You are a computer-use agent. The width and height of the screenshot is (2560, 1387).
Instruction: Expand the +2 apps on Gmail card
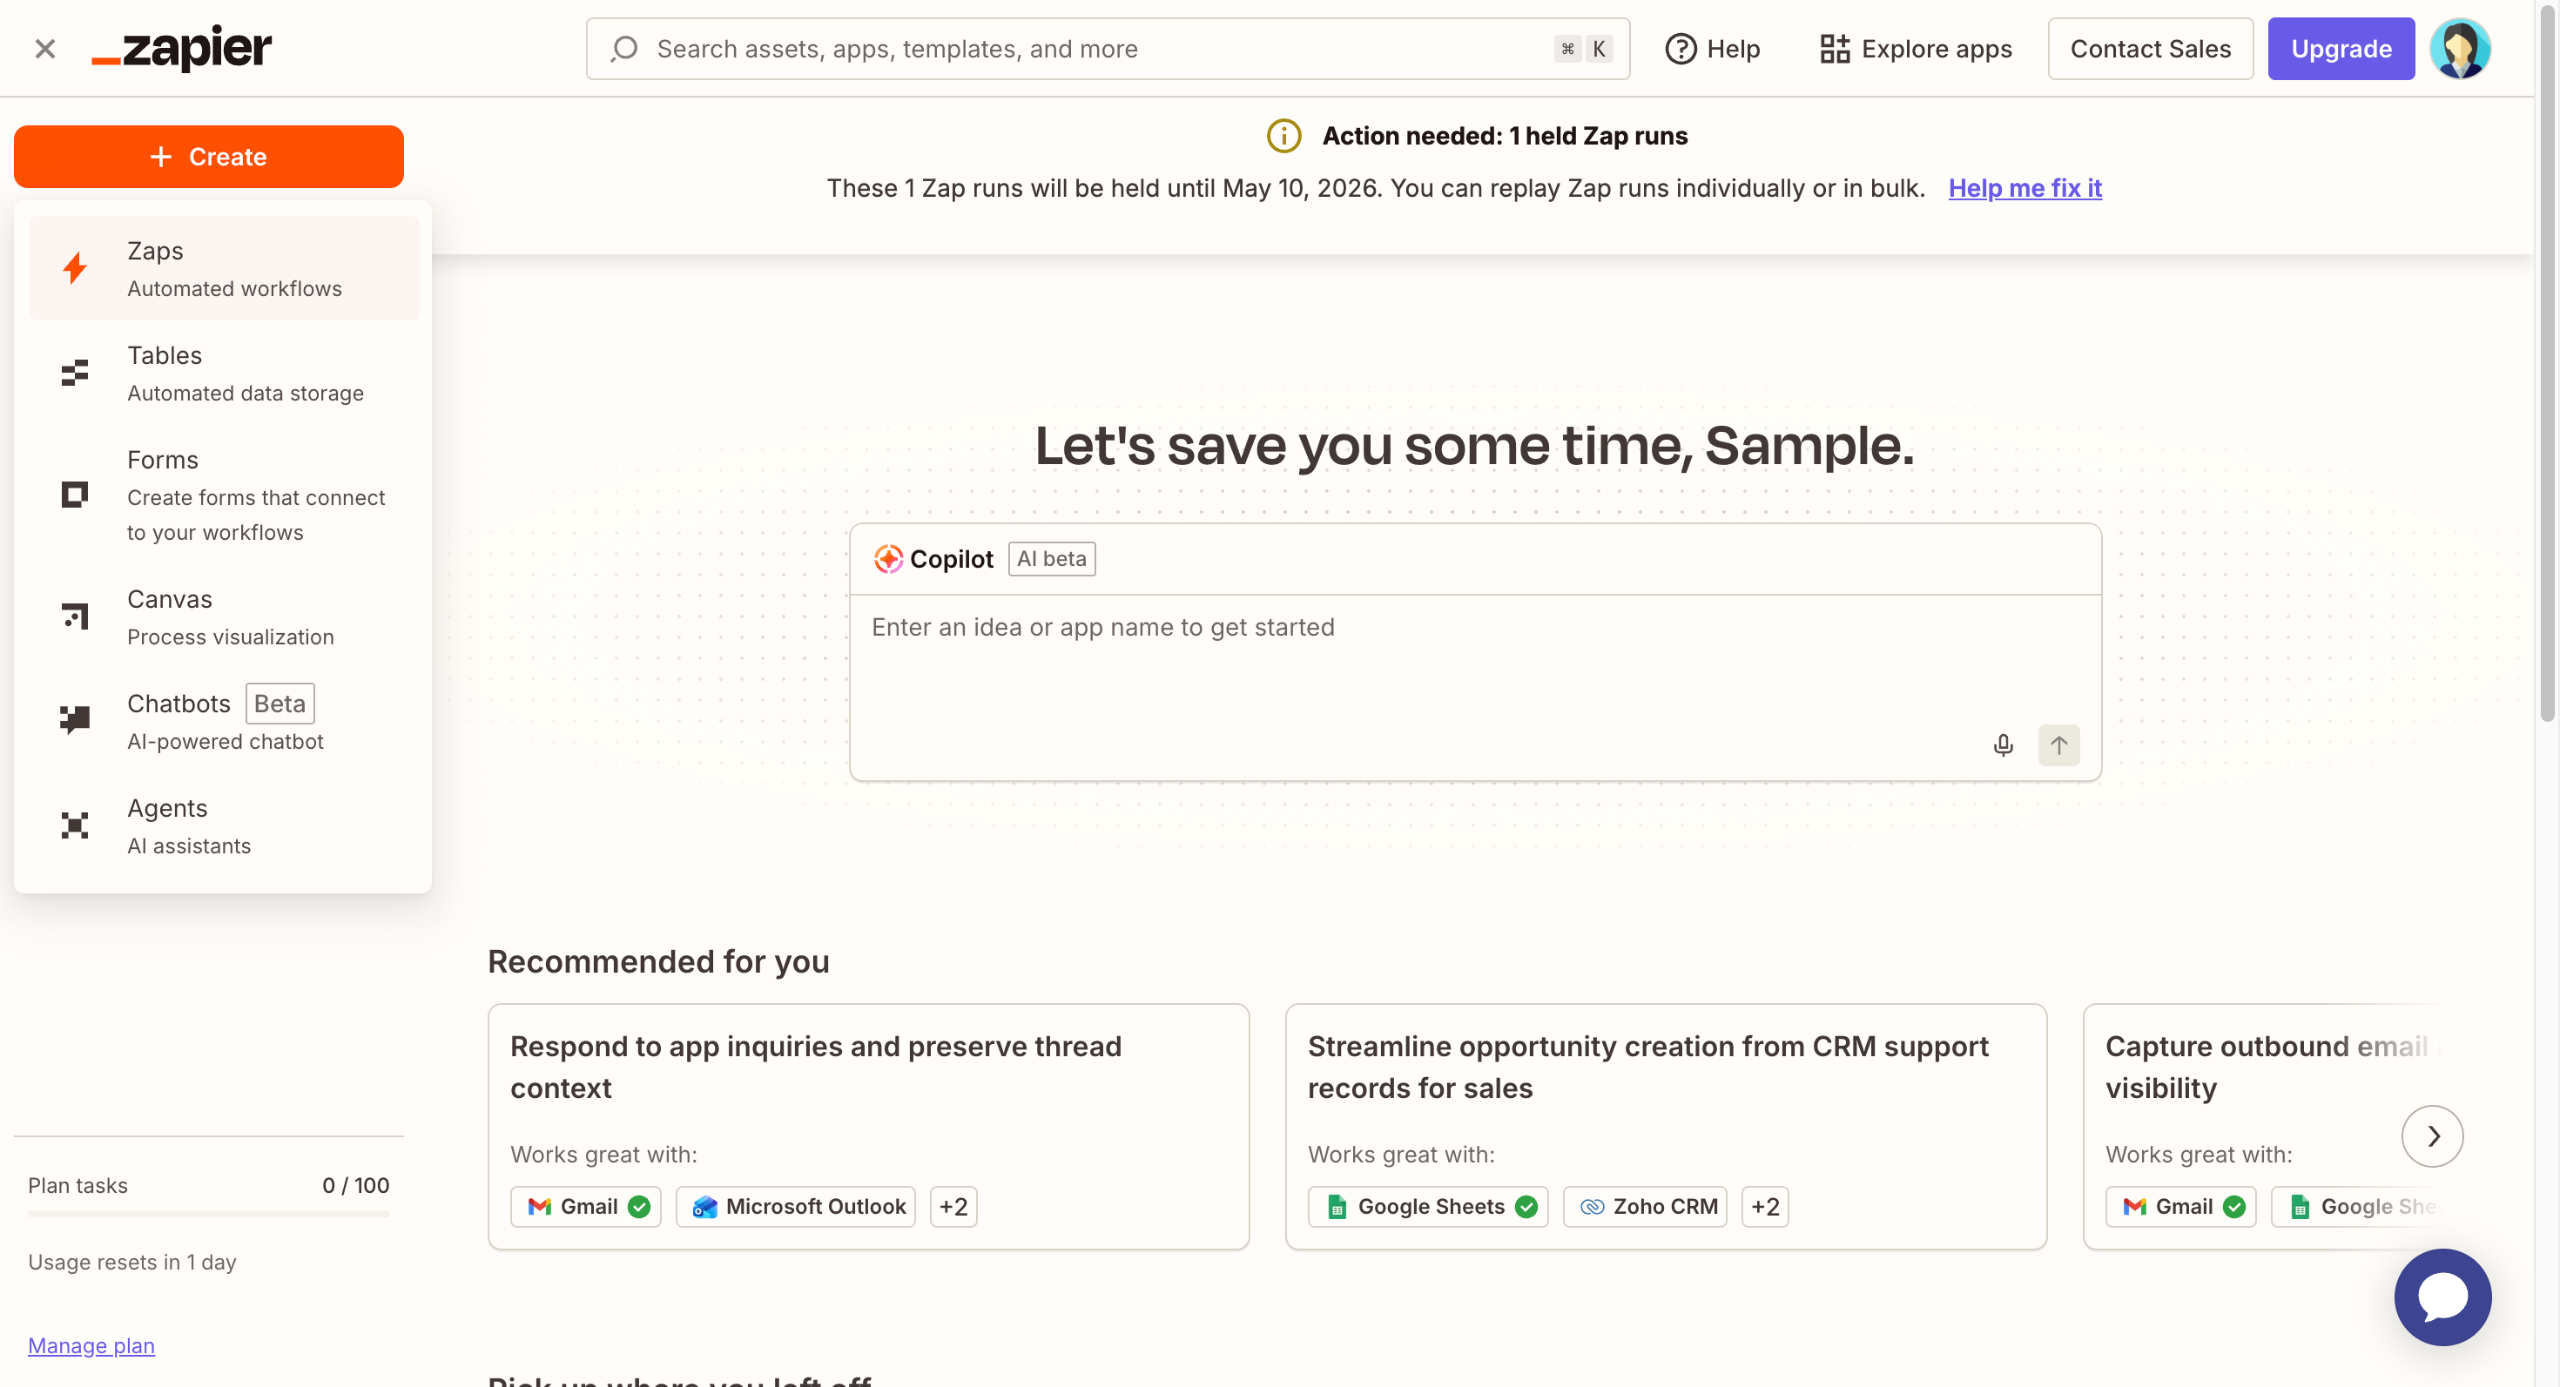953,1206
